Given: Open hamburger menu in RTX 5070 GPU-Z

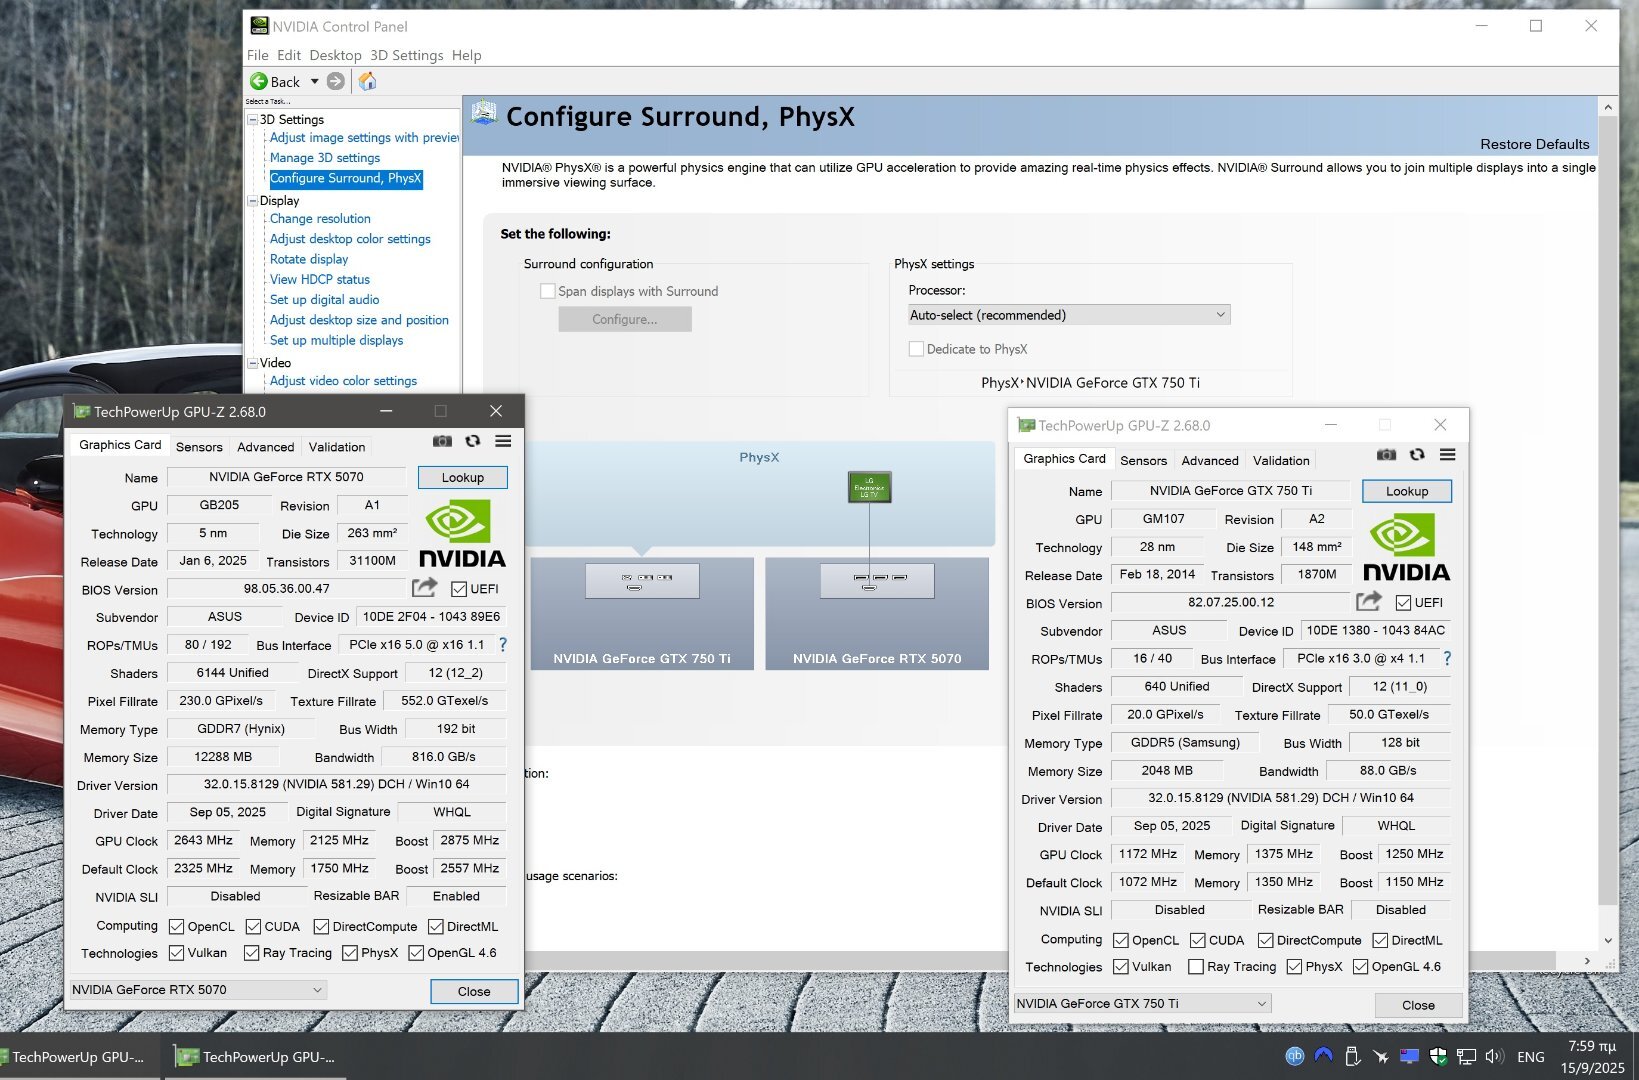Looking at the screenshot, I should tap(503, 441).
